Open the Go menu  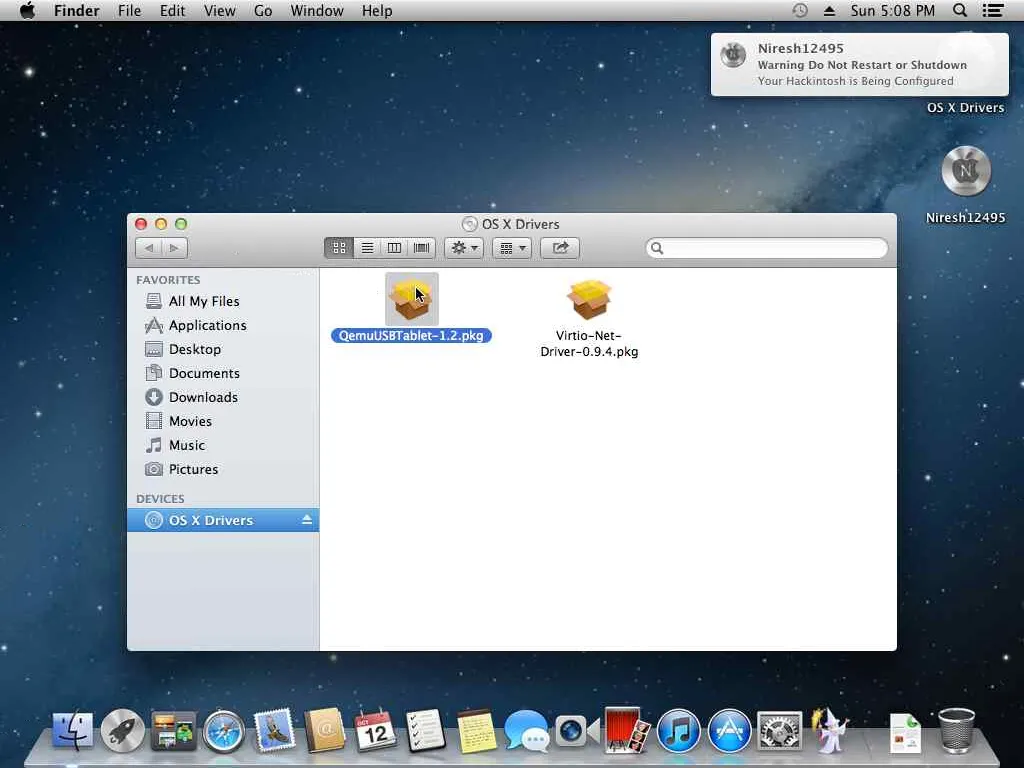click(263, 10)
